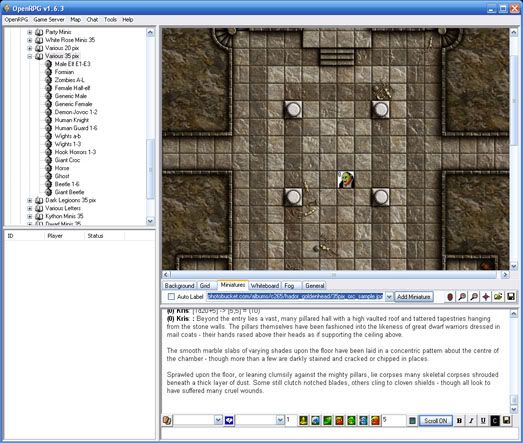This screenshot has width=523, height=443.
Task: Open the miniature URL dropdown arrow
Action: pyautogui.click(x=389, y=297)
